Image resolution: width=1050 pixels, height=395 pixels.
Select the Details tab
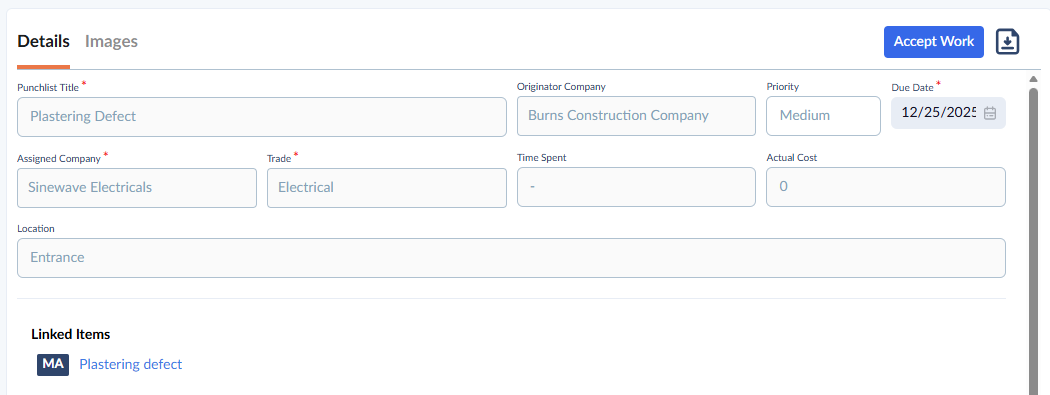44,42
